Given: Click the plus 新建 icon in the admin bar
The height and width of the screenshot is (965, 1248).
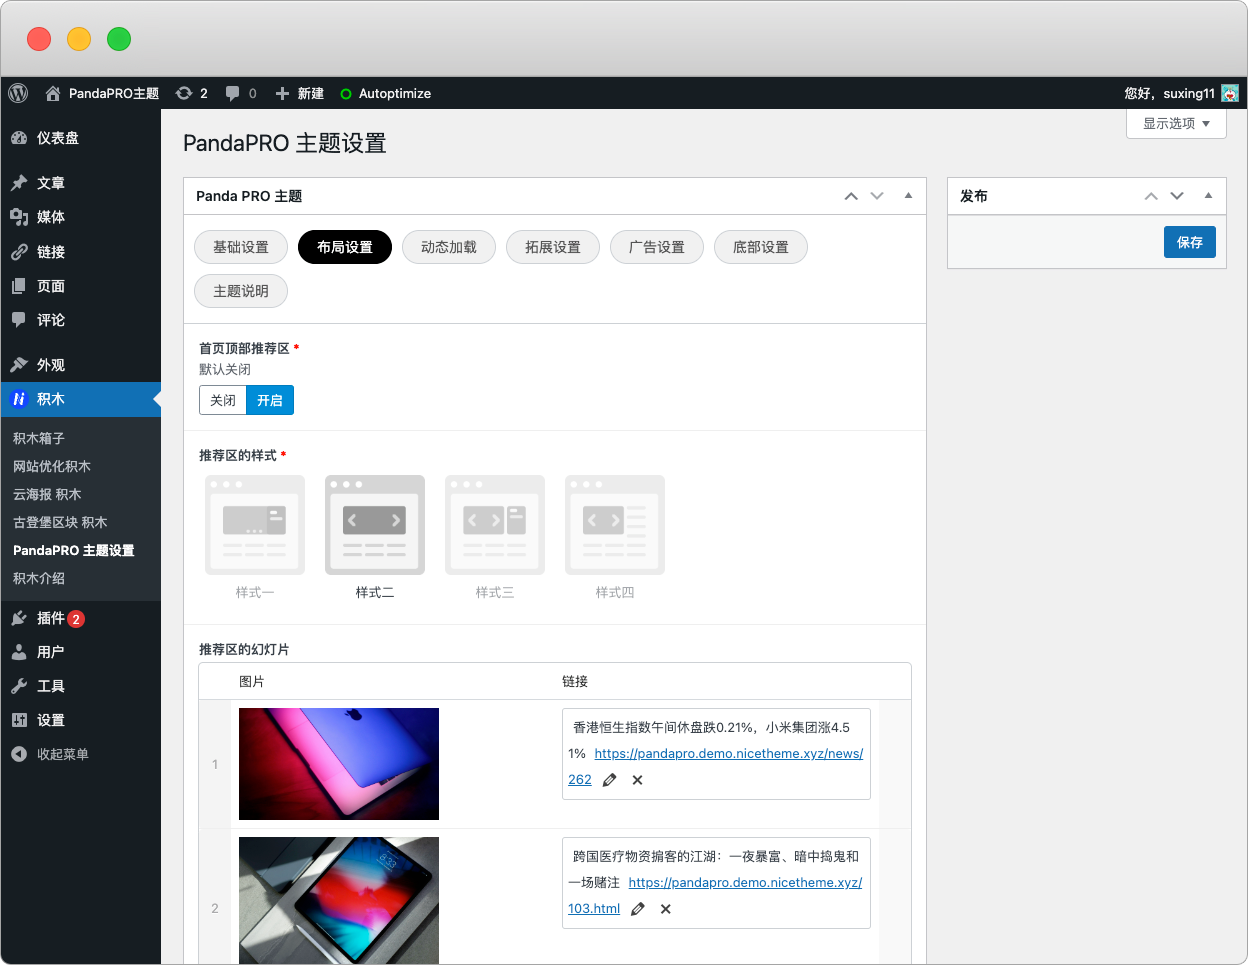Looking at the screenshot, I should pyautogui.click(x=282, y=93).
